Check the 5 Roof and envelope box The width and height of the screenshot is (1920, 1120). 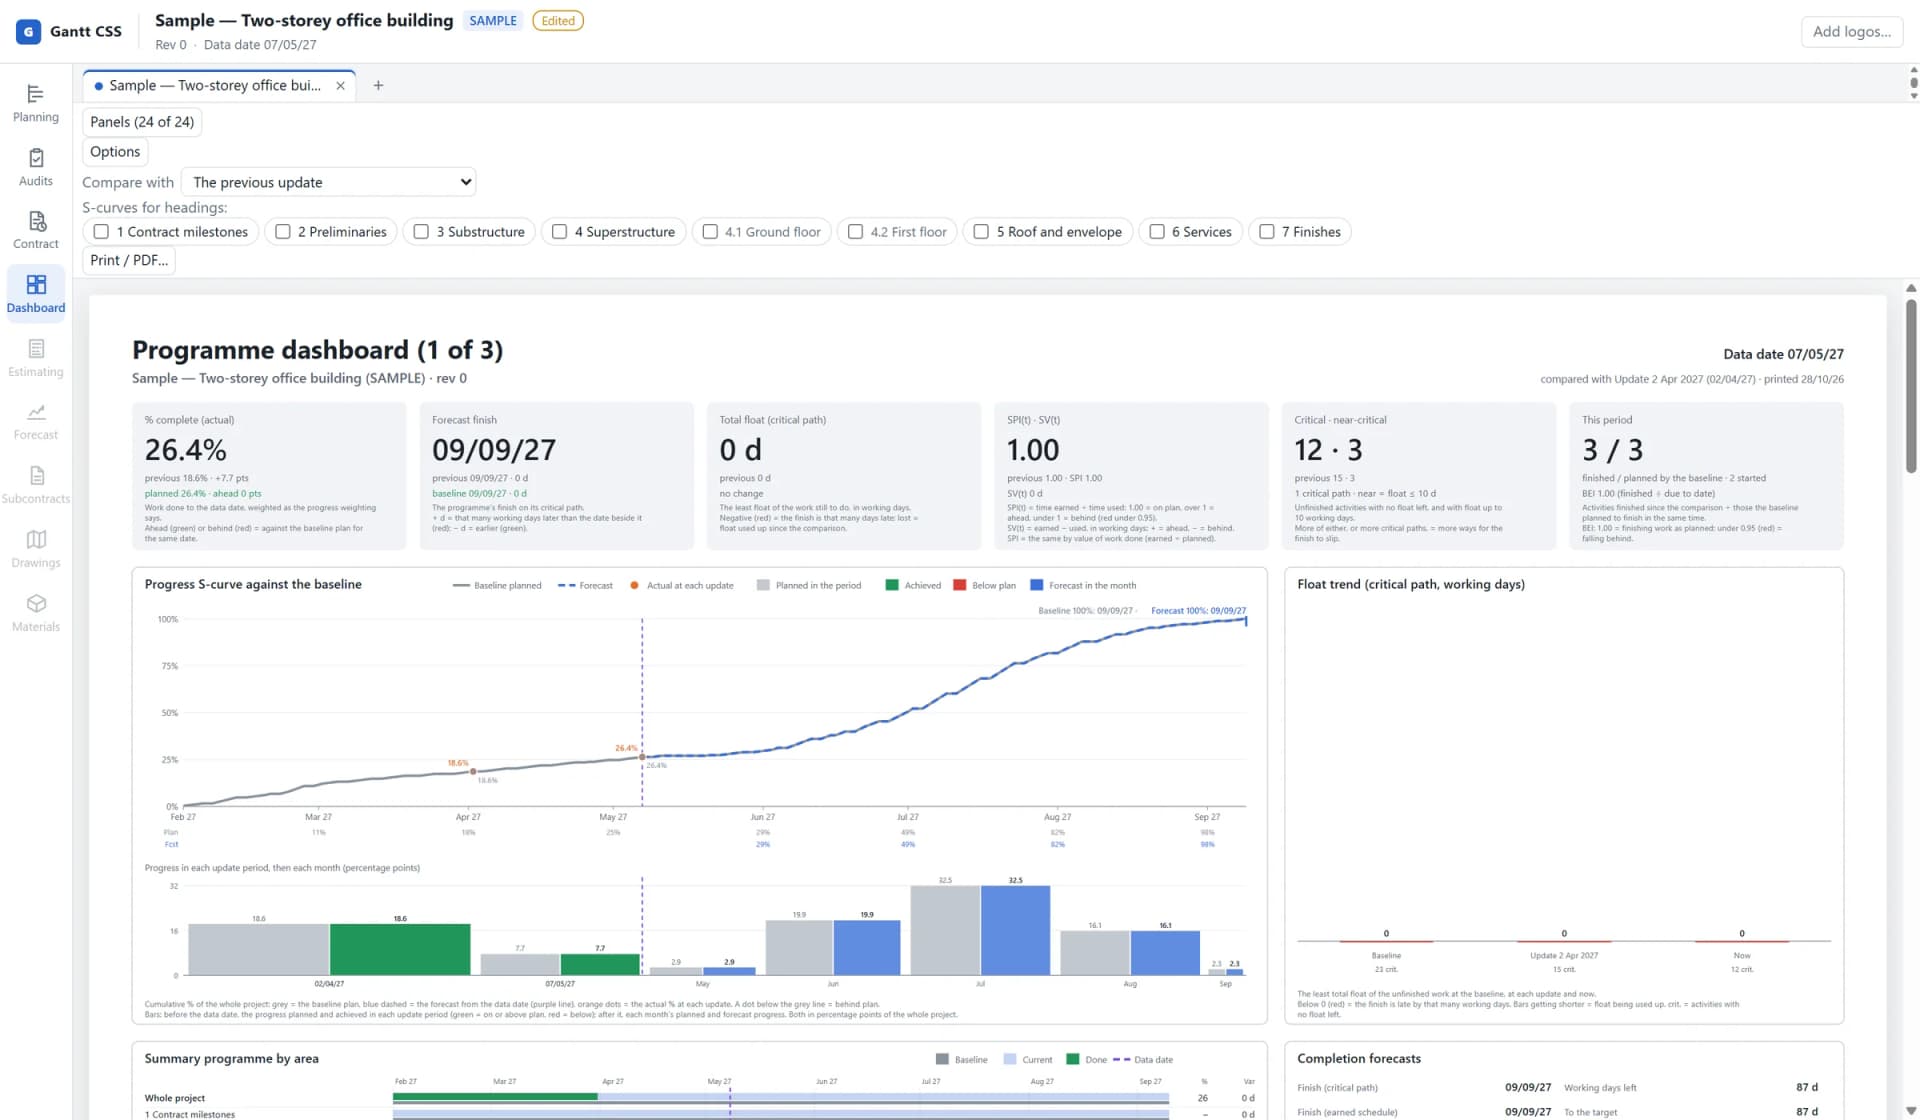[x=981, y=232]
